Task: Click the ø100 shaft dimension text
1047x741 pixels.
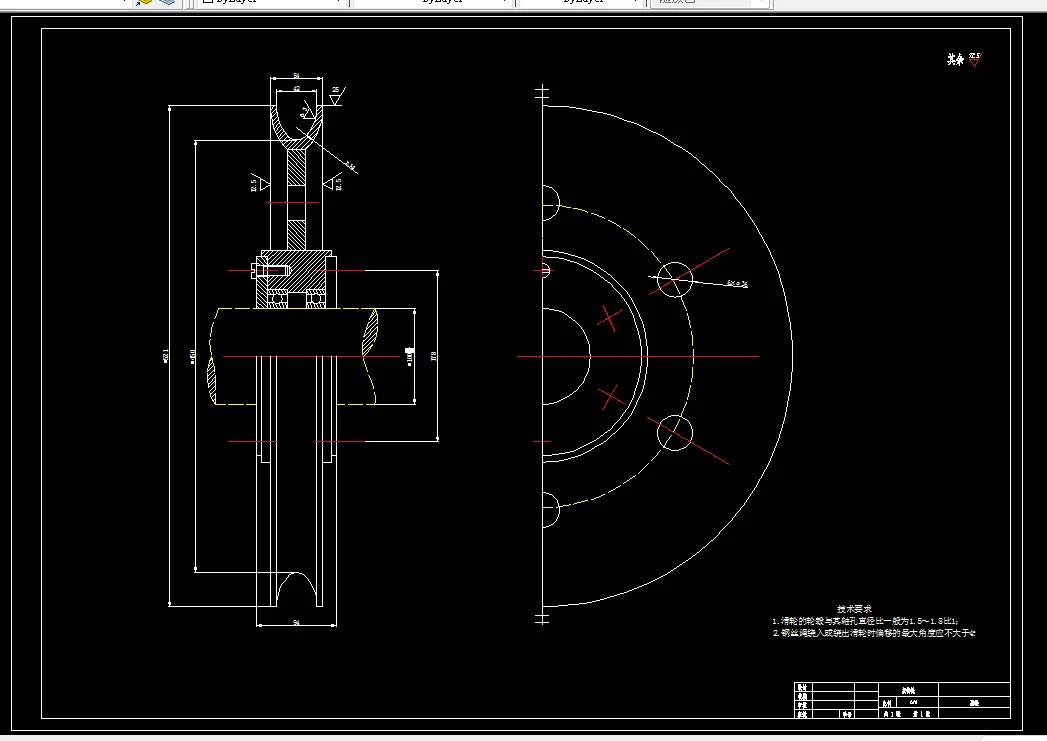Action: pyautogui.click(x=409, y=355)
